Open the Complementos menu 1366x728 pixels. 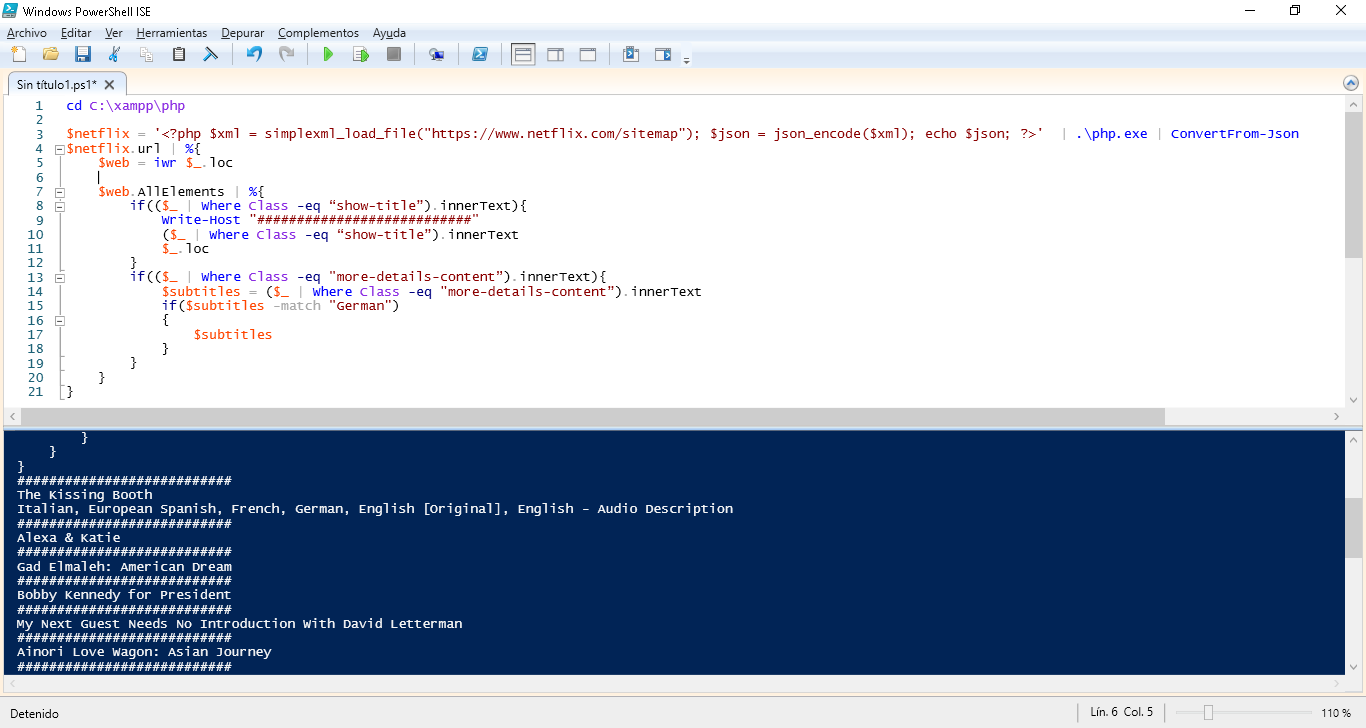coord(318,33)
